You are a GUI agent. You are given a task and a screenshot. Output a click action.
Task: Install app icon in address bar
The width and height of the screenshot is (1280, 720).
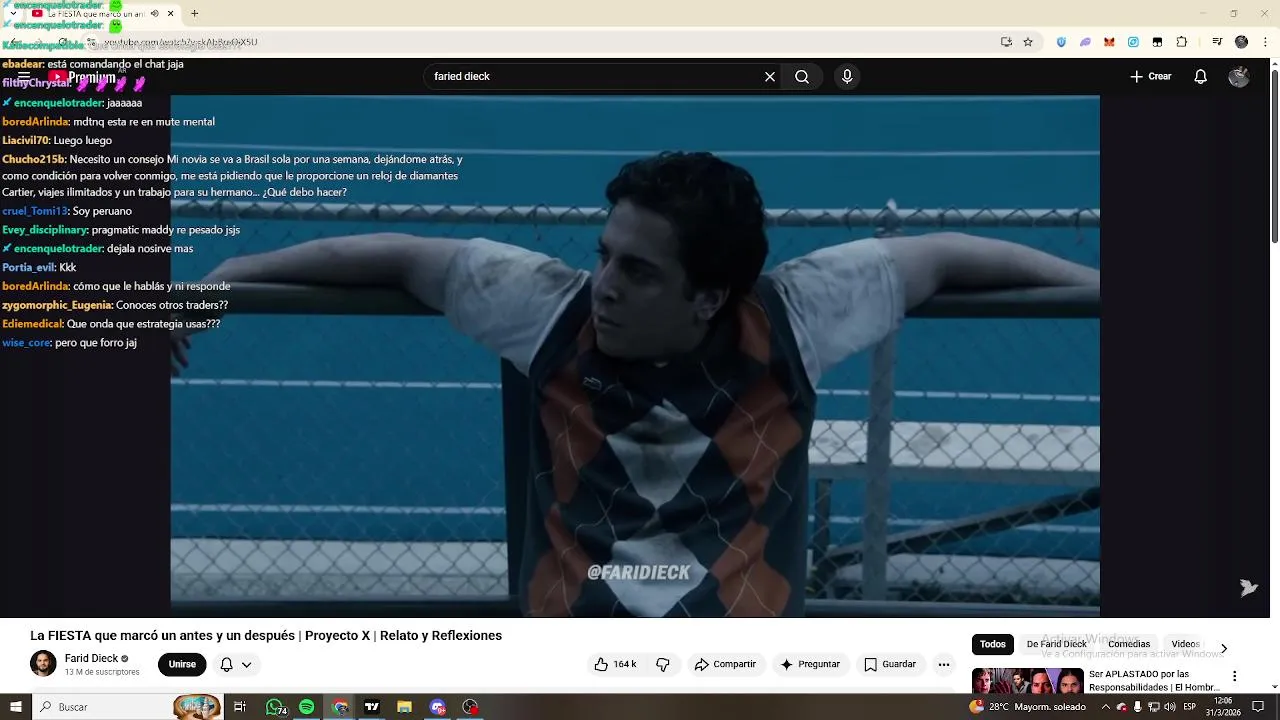[1006, 42]
